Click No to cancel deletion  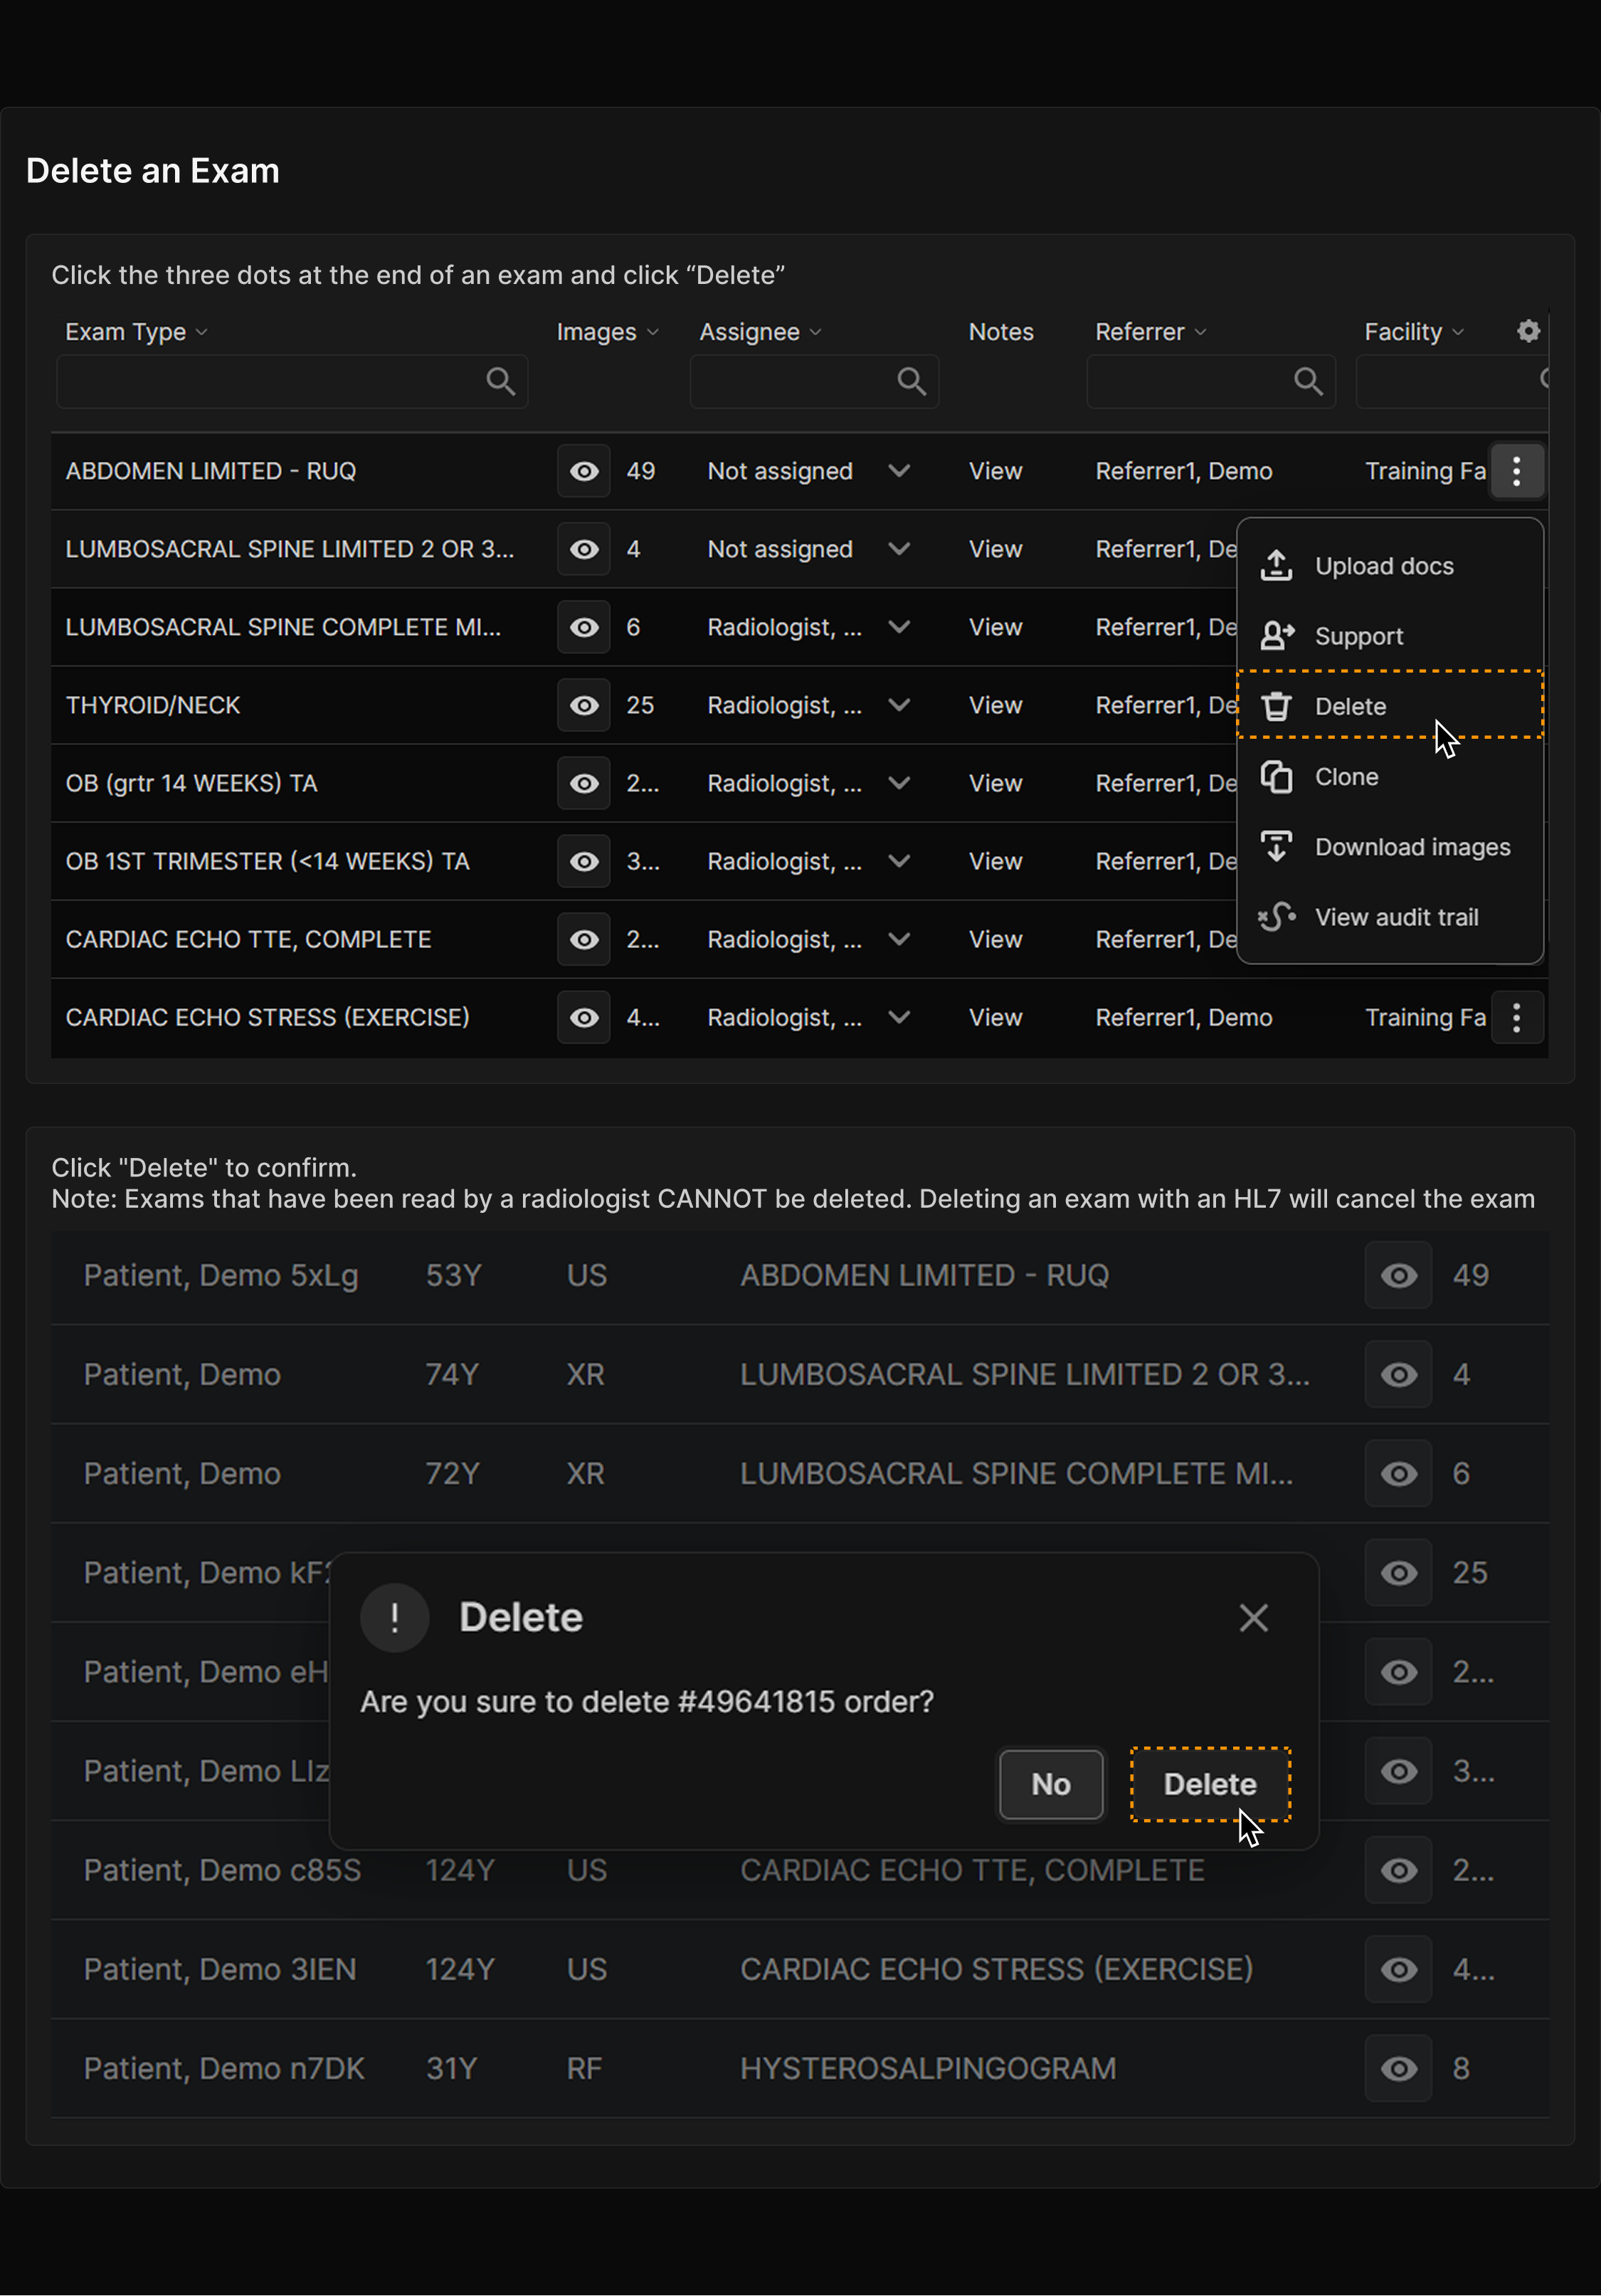(1051, 1784)
